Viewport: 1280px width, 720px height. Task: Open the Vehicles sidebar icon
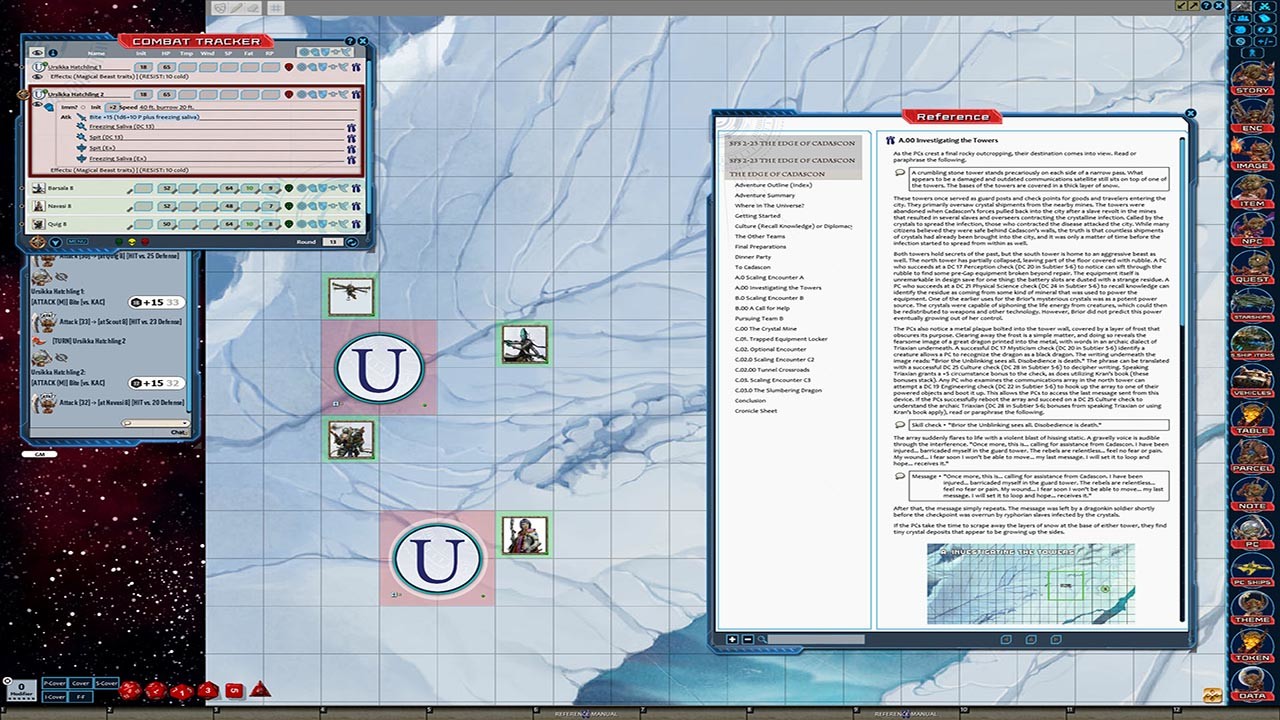pyautogui.click(x=1253, y=394)
